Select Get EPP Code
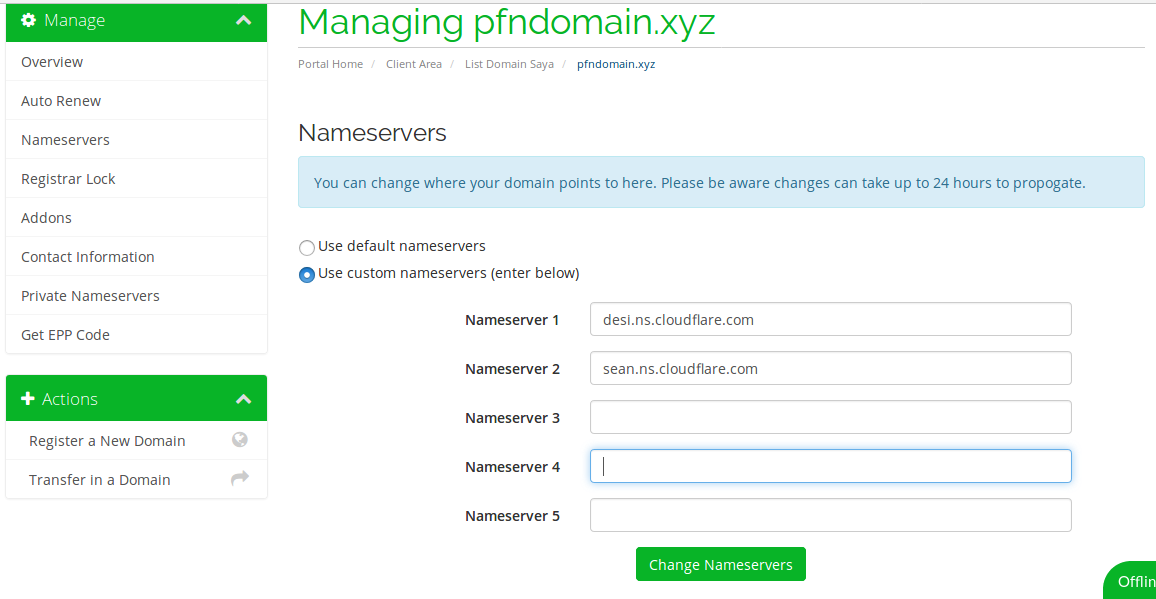The height and width of the screenshot is (599, 1156). [x=136, y=335]
